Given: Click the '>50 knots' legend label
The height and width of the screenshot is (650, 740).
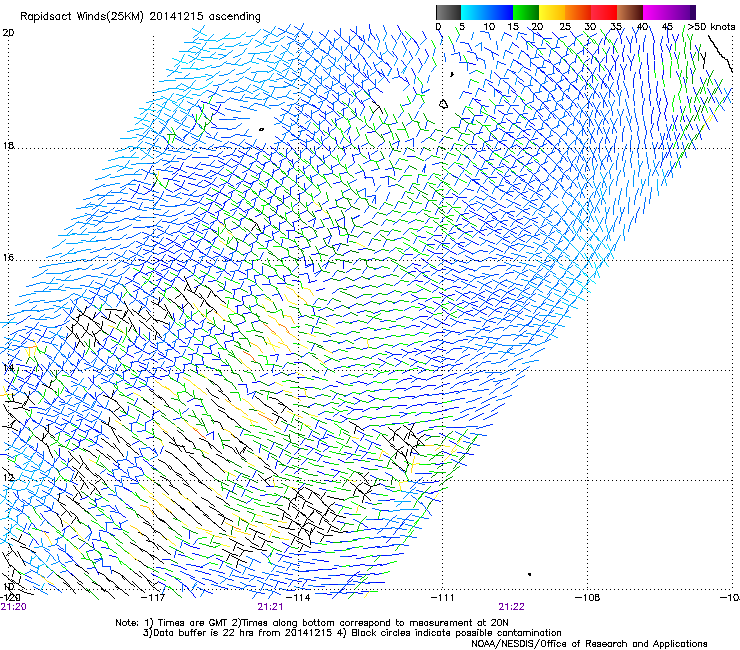Looking at the screenshot, I should (711, 27).
